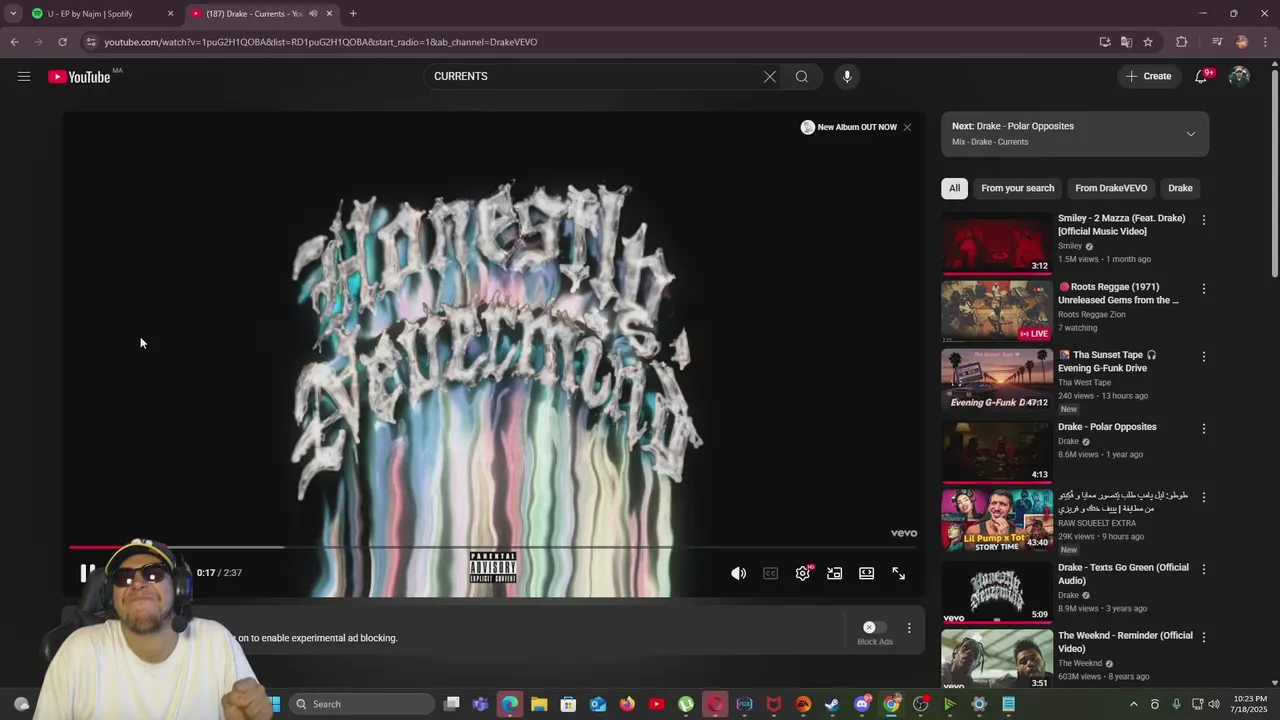1280x720 pixels.
Task: Open Drake - Polar Opposites video title
Action: pyautogui.click(x=1107, y=427)
